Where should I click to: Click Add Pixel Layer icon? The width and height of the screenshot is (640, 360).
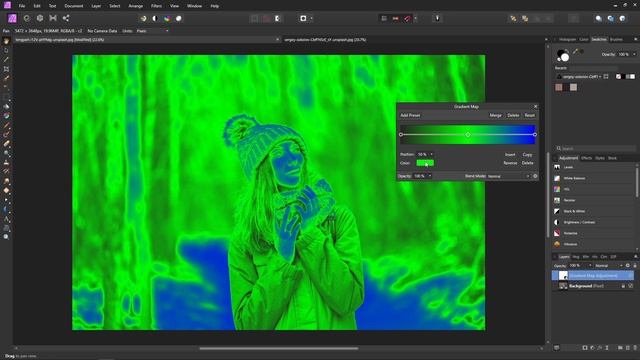point(627,348)
